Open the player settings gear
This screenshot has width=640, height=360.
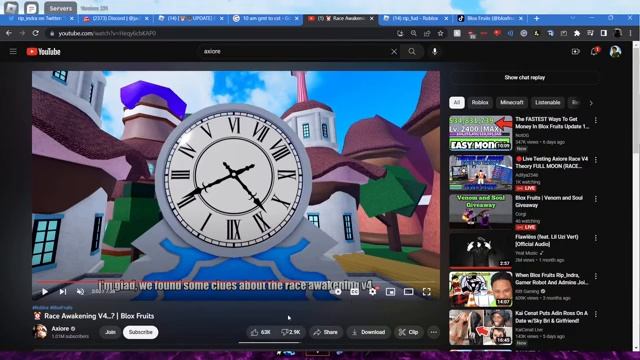coord(372,291)
